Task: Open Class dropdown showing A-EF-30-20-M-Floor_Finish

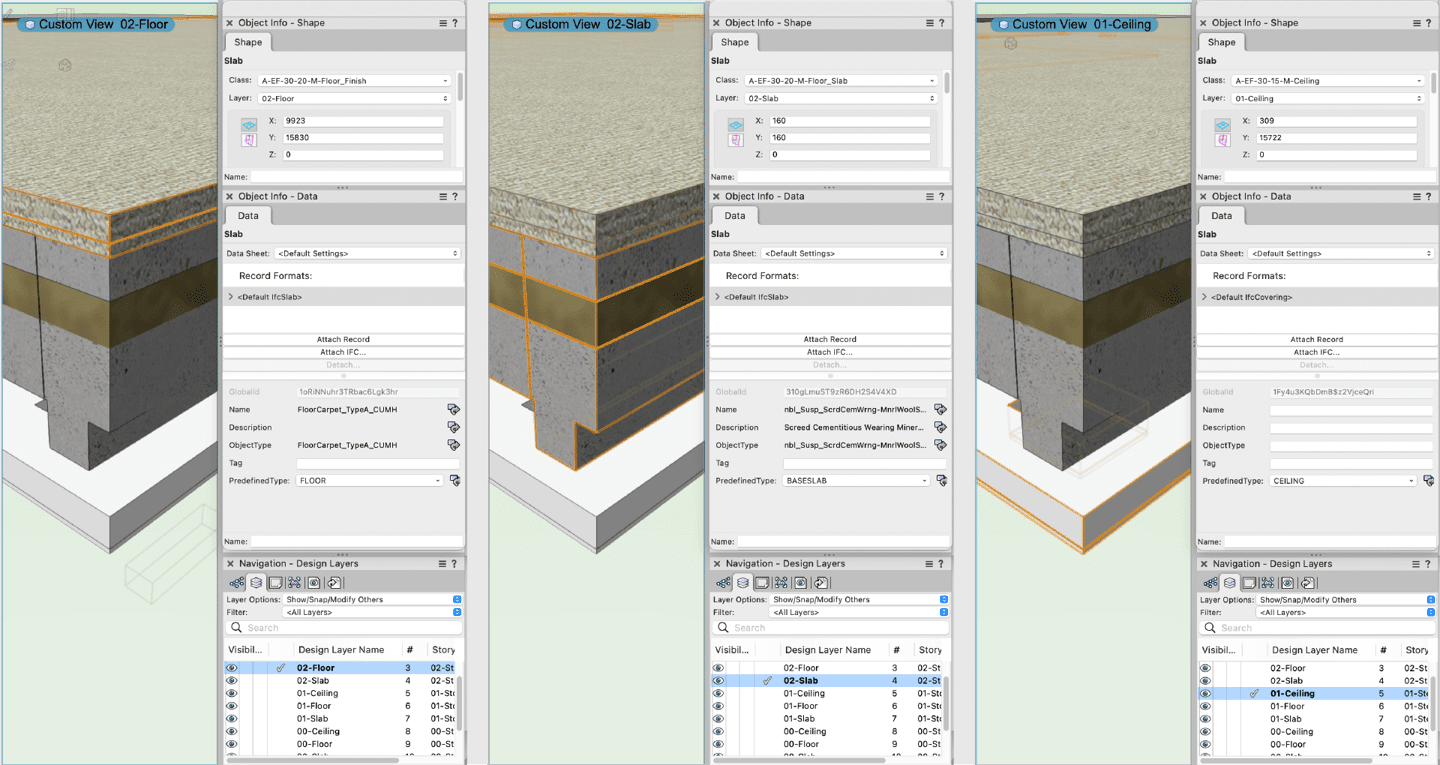Action: point(354,81)
